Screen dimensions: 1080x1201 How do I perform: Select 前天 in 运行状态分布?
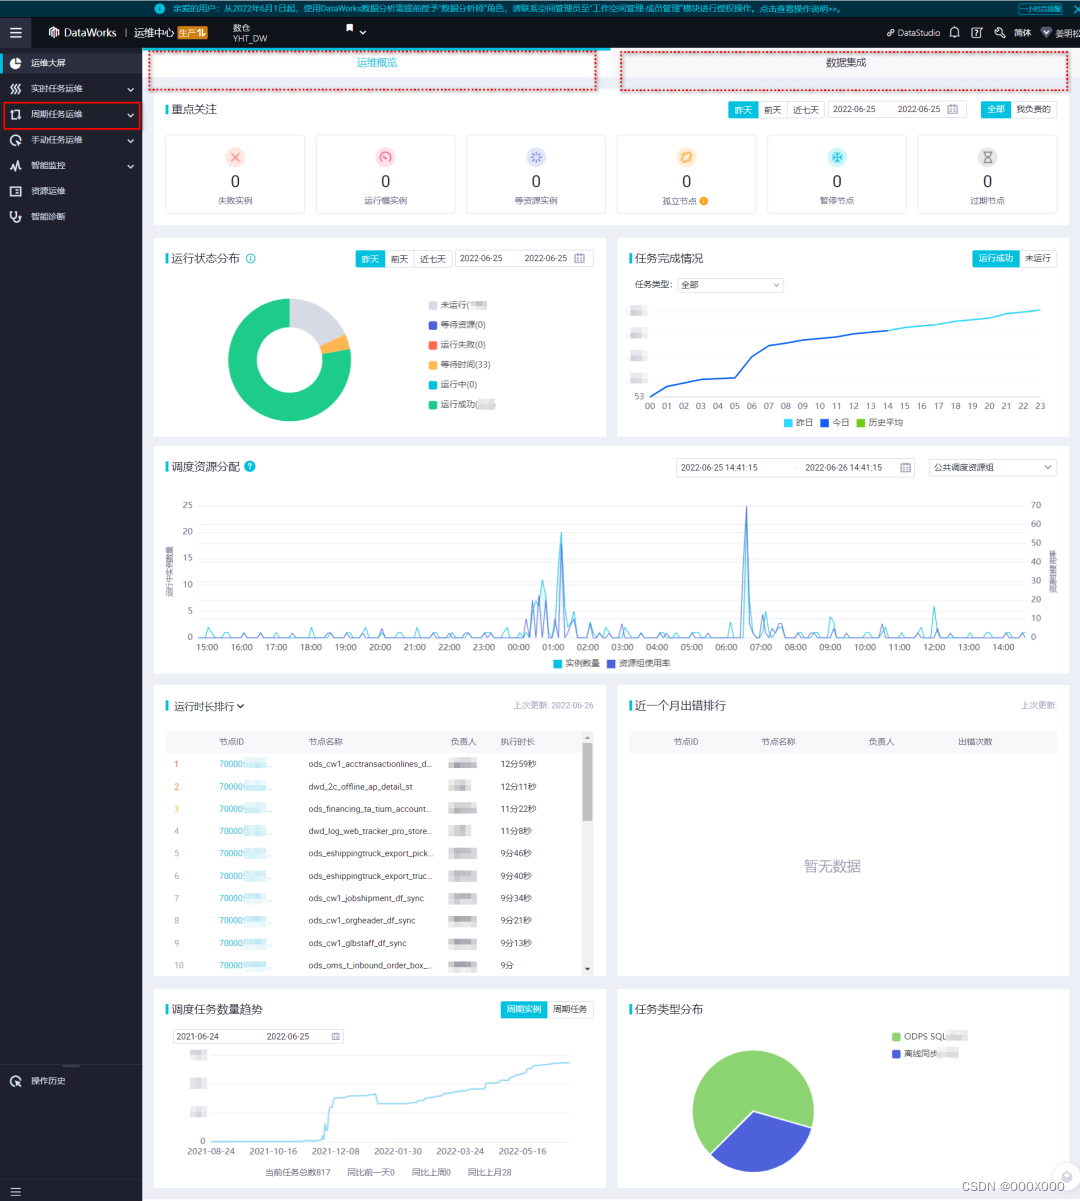tap(400, 259)
